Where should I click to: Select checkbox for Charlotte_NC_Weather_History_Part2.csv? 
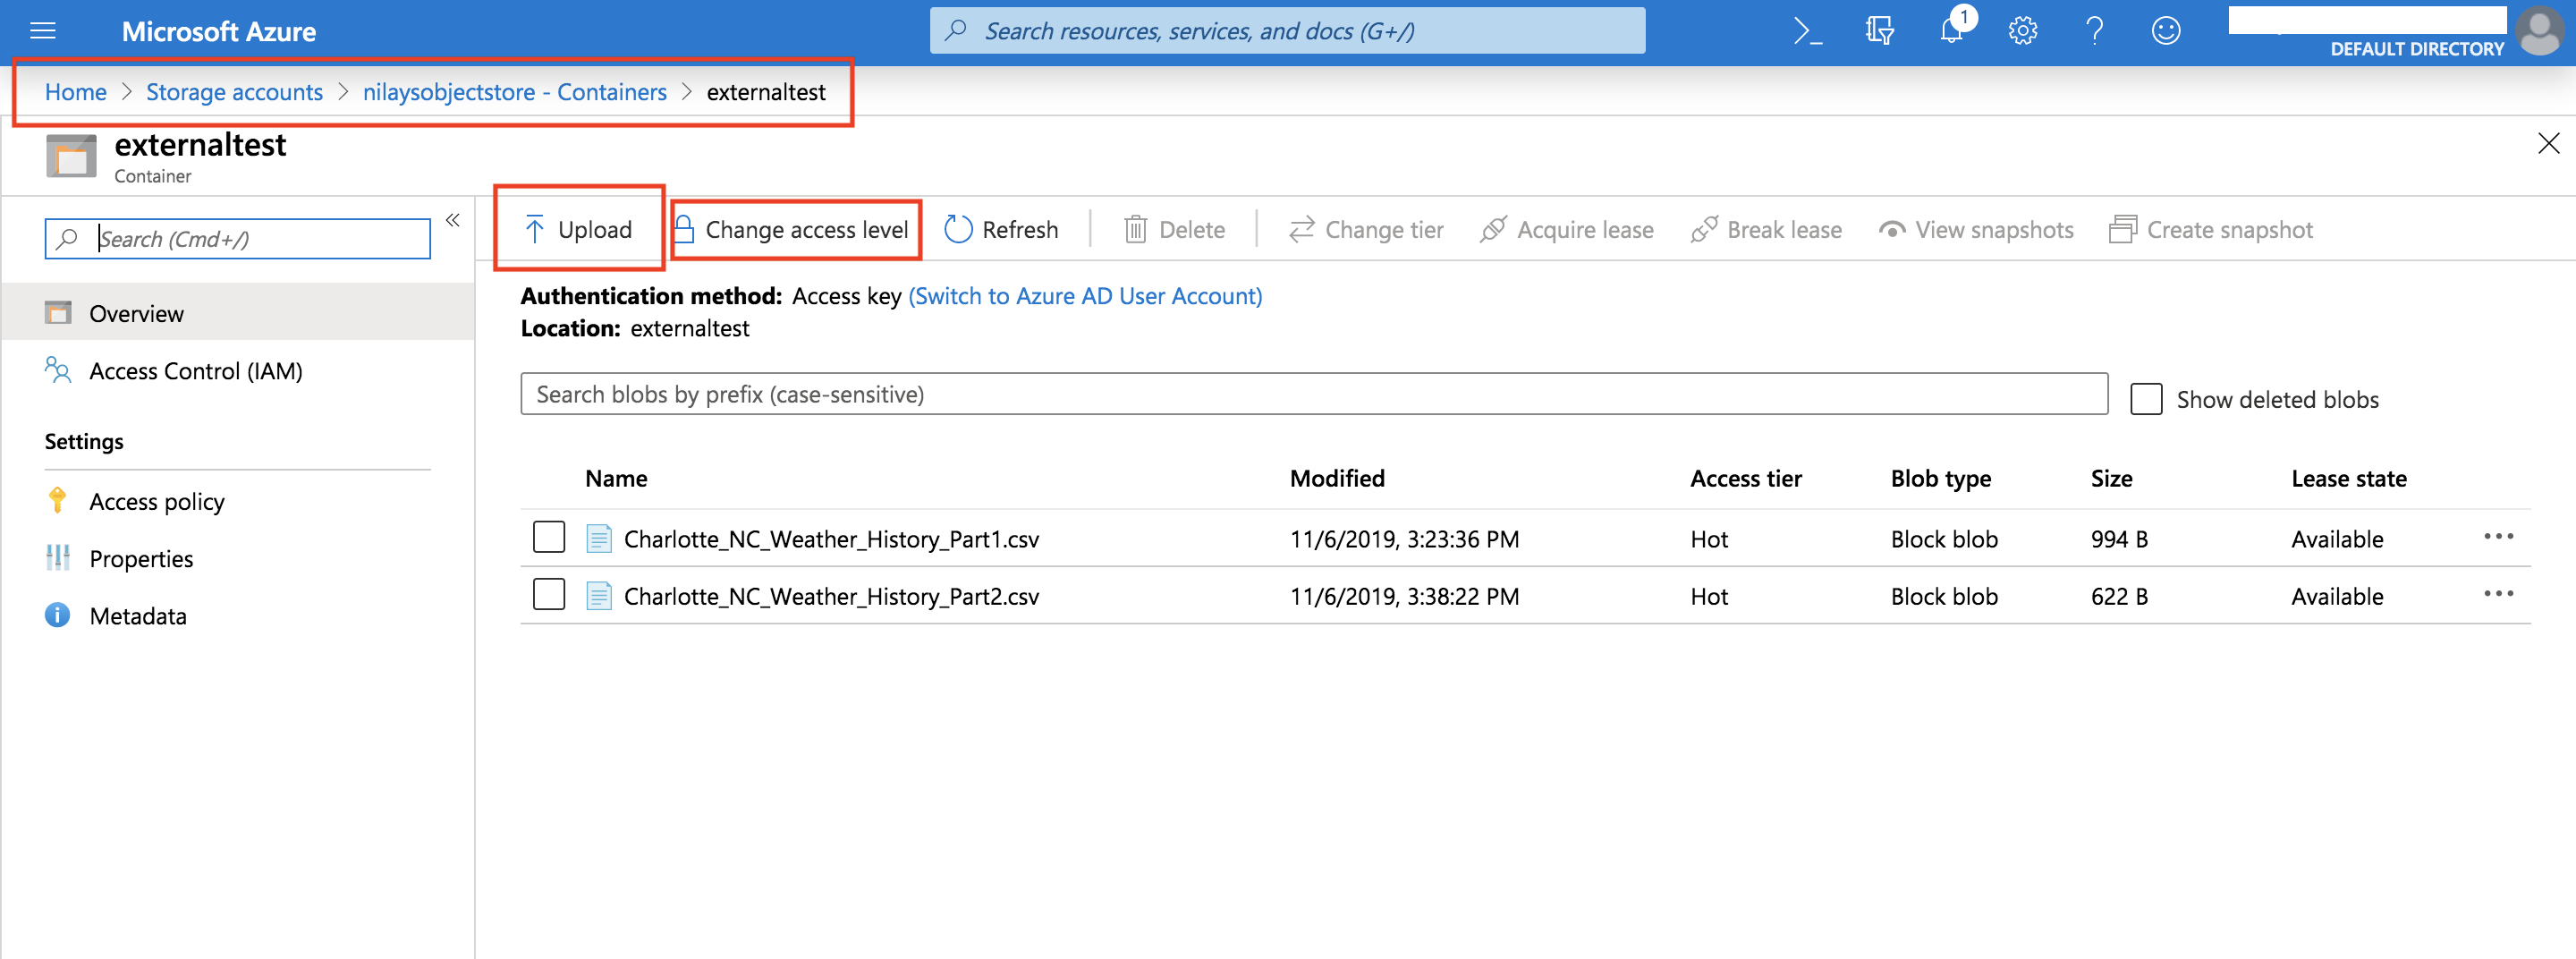pyautogui.click(x=549, y=594)
